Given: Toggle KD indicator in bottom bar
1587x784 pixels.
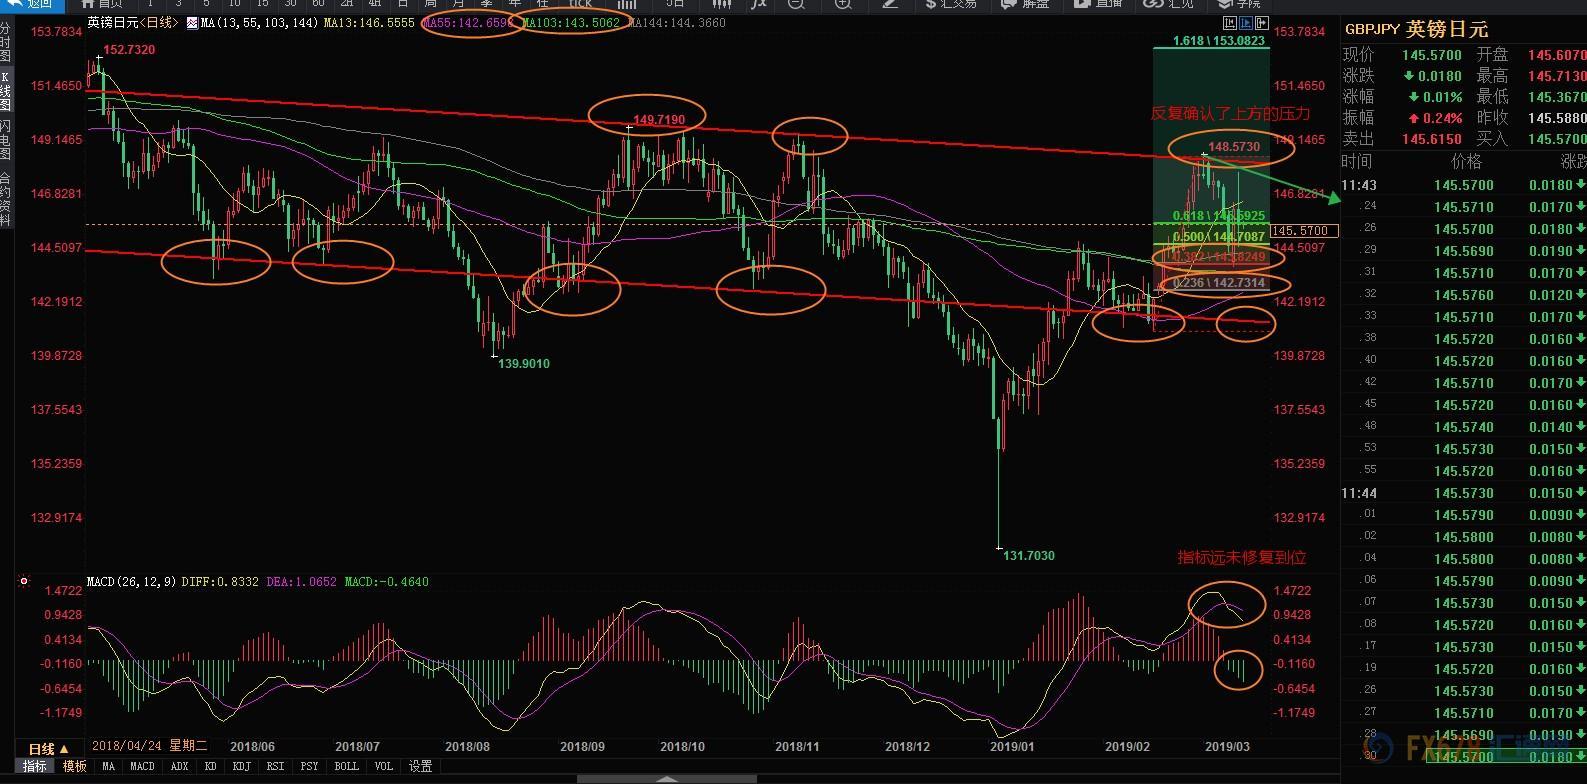Looking at the screenshot, I should click(x=211, y=766).
